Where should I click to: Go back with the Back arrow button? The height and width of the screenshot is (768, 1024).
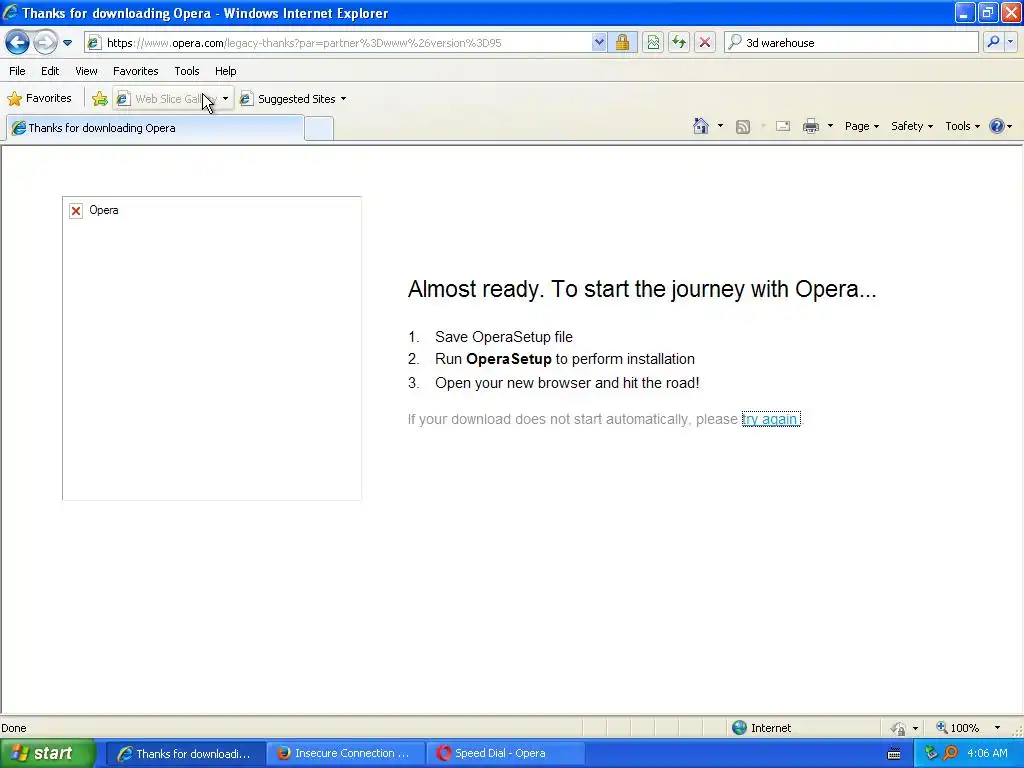point(17,43)
